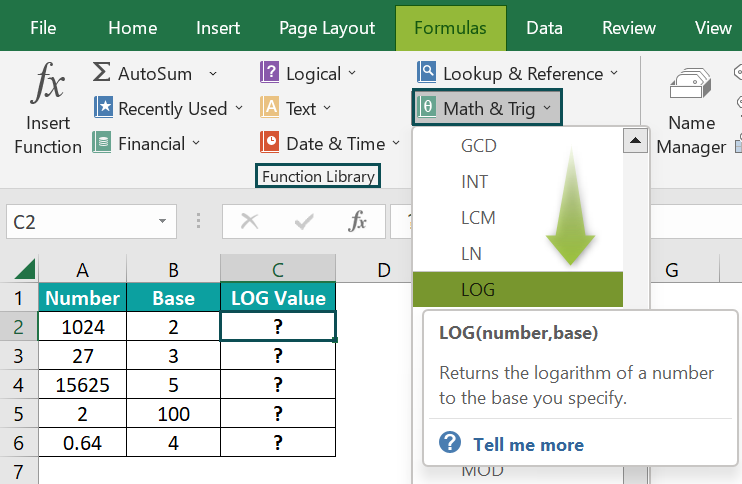This screenshot has width=742, height=484.
Task: Click cell containing 27
Action: point(82,356)
